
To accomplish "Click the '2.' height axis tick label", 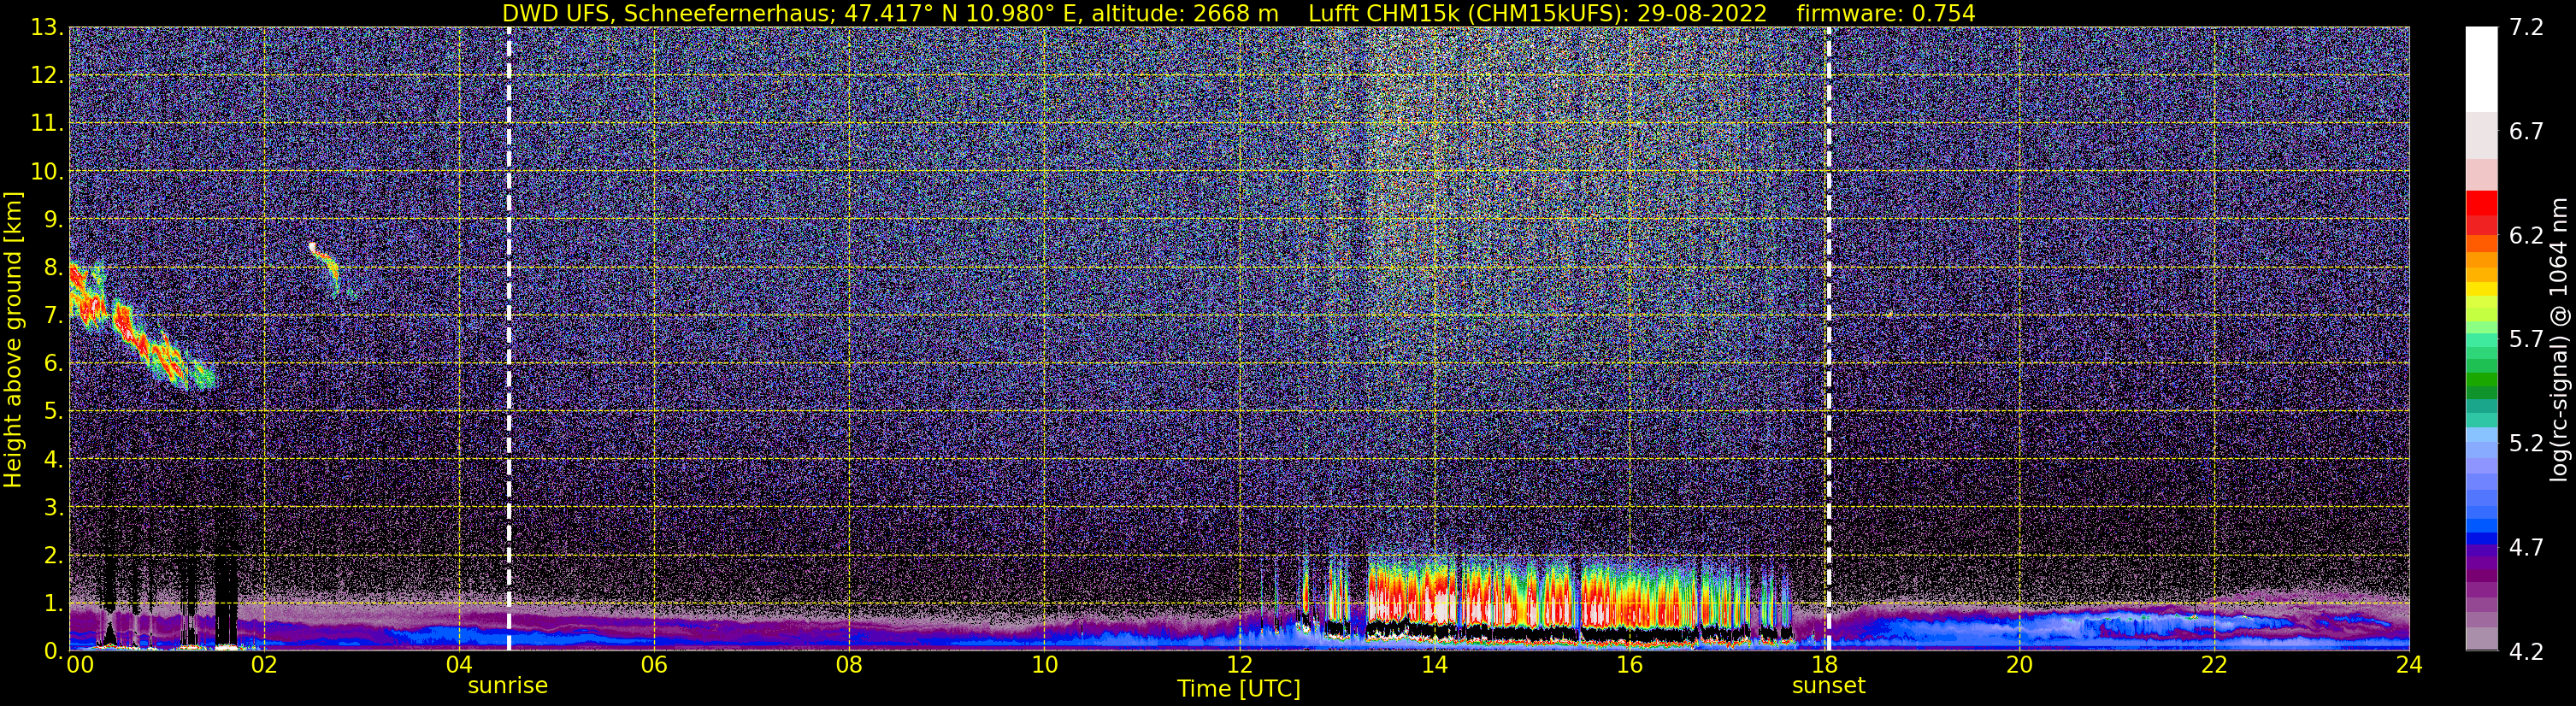I will pyautogui.click(x=53, y=555).
